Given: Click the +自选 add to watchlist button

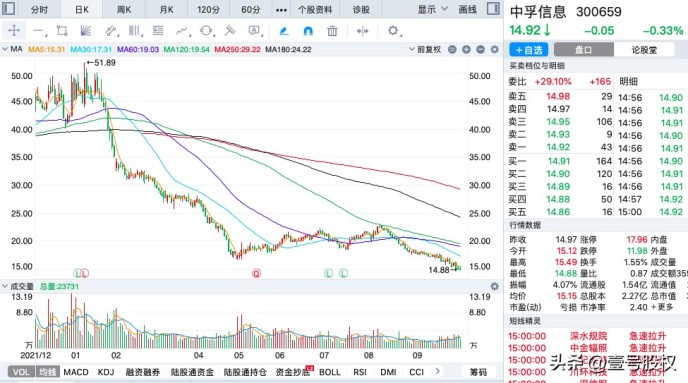Looking at the screenshot, I should point(529,50).
